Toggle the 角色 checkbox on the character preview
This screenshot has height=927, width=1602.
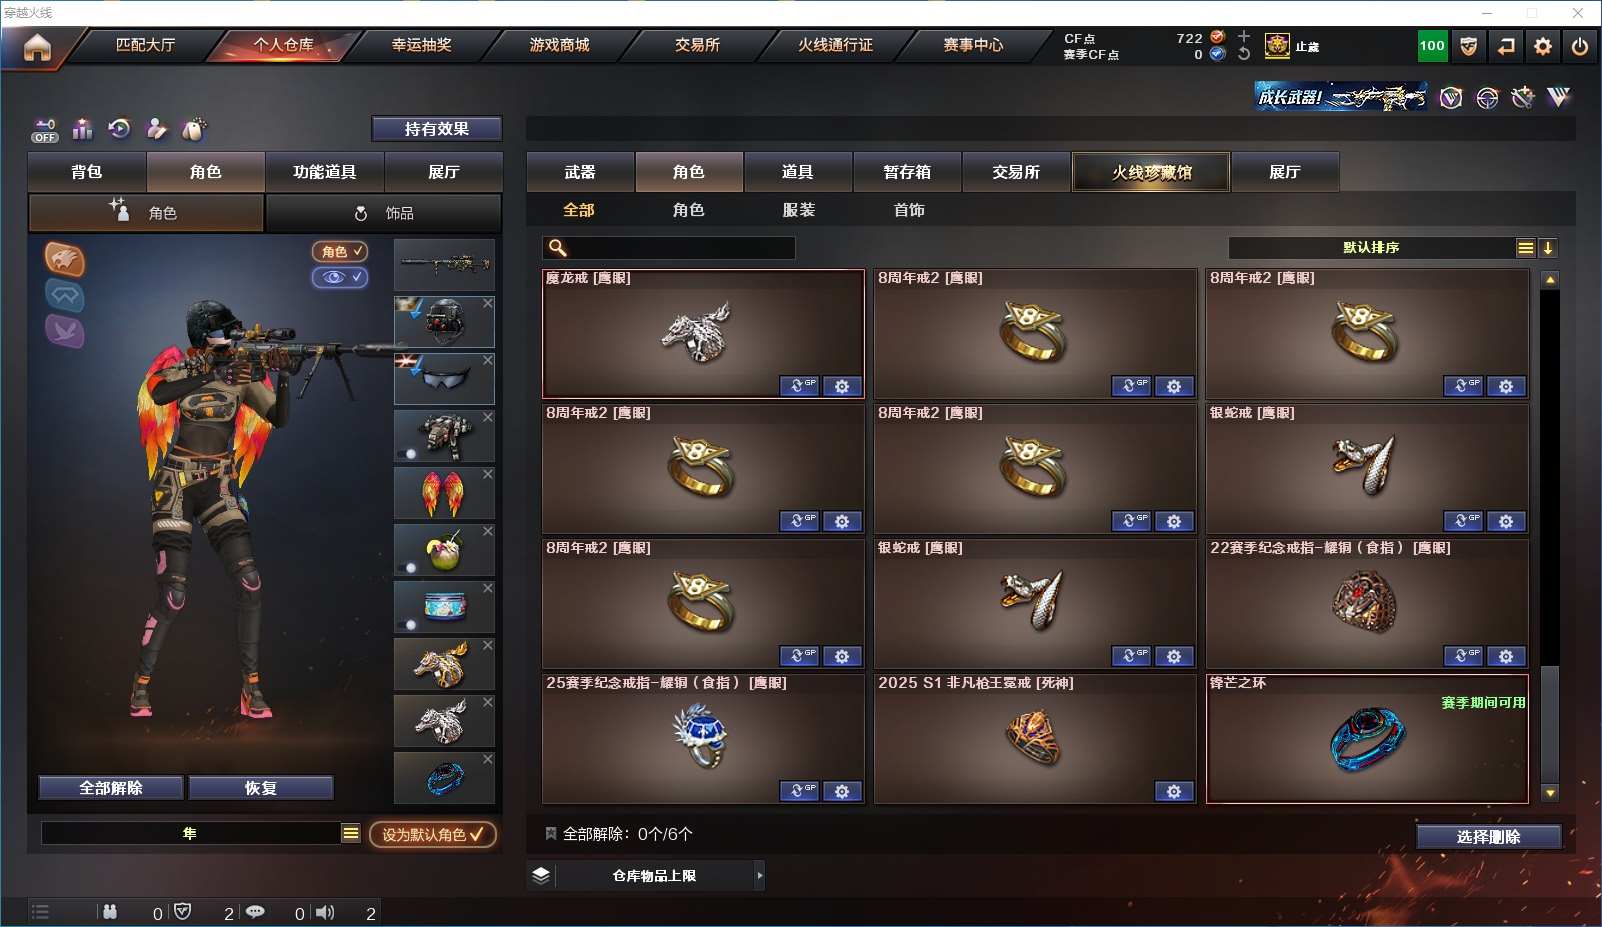click(x=340, y=251)
